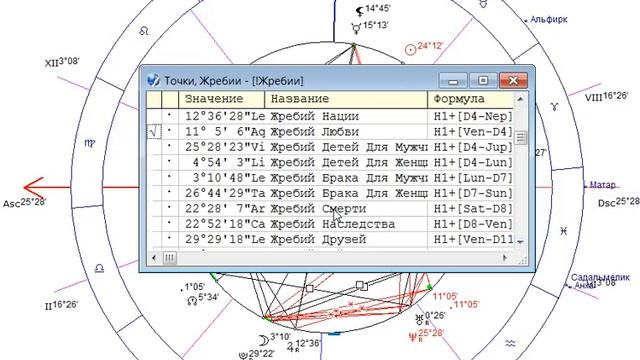The image size is (640, 360).
Task: Click formula H1+[D7-Sun]
Action: tap(473, 193)
